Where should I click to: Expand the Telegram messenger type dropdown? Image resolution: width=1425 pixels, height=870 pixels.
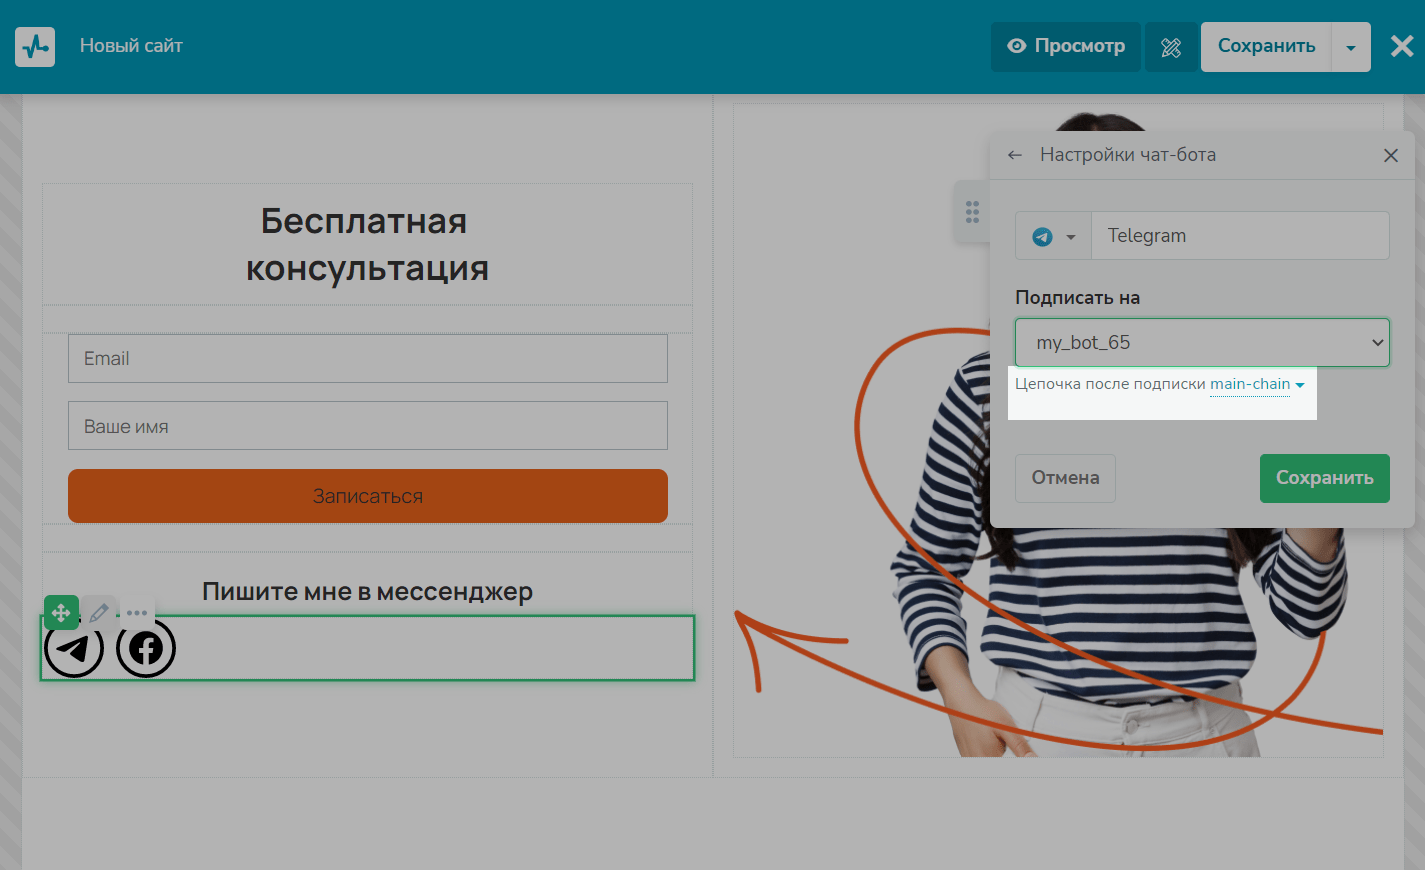pos(1053,236)
